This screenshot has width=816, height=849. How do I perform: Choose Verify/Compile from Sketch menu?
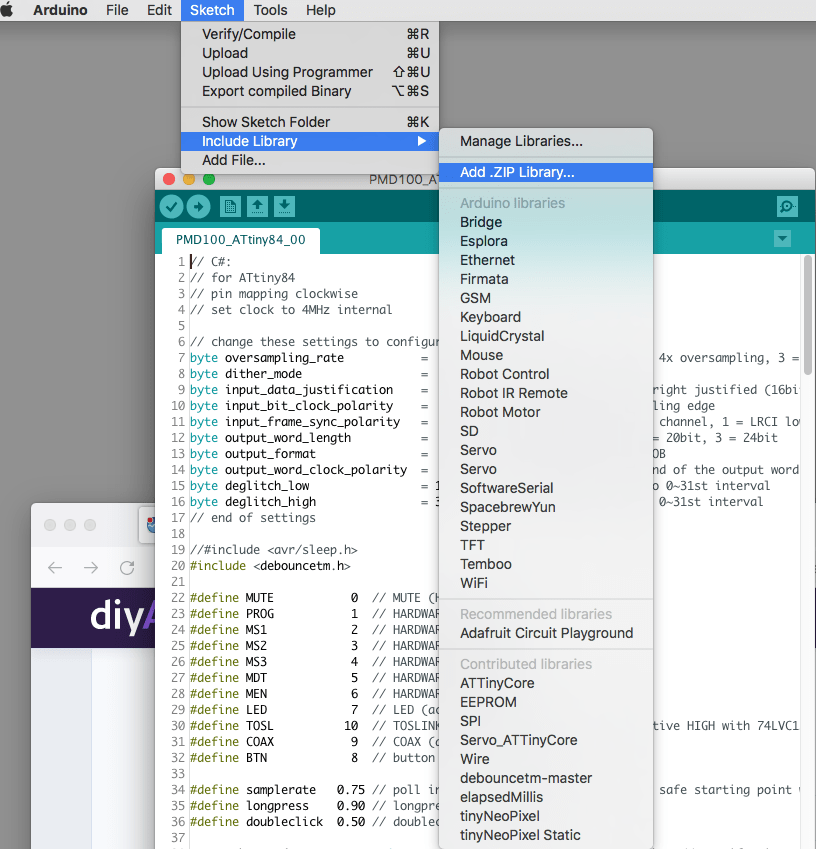point(310,34)
